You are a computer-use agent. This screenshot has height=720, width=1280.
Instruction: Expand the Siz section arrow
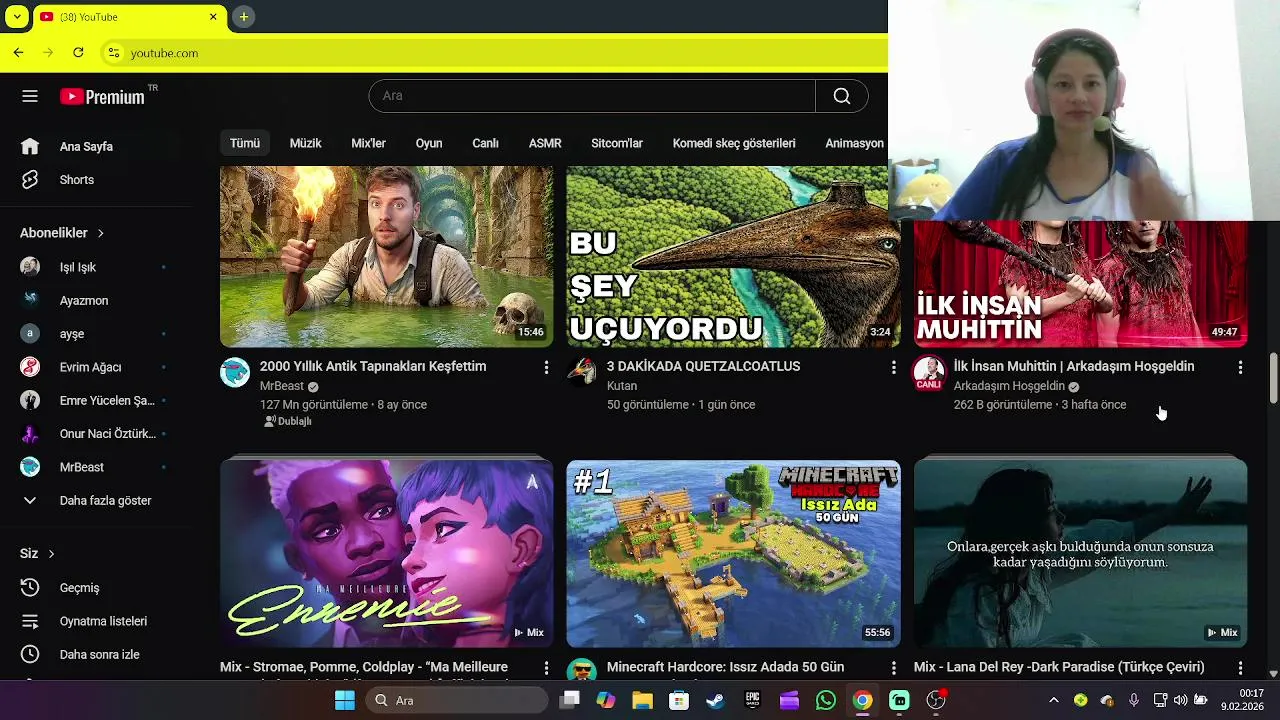[51, 554]
